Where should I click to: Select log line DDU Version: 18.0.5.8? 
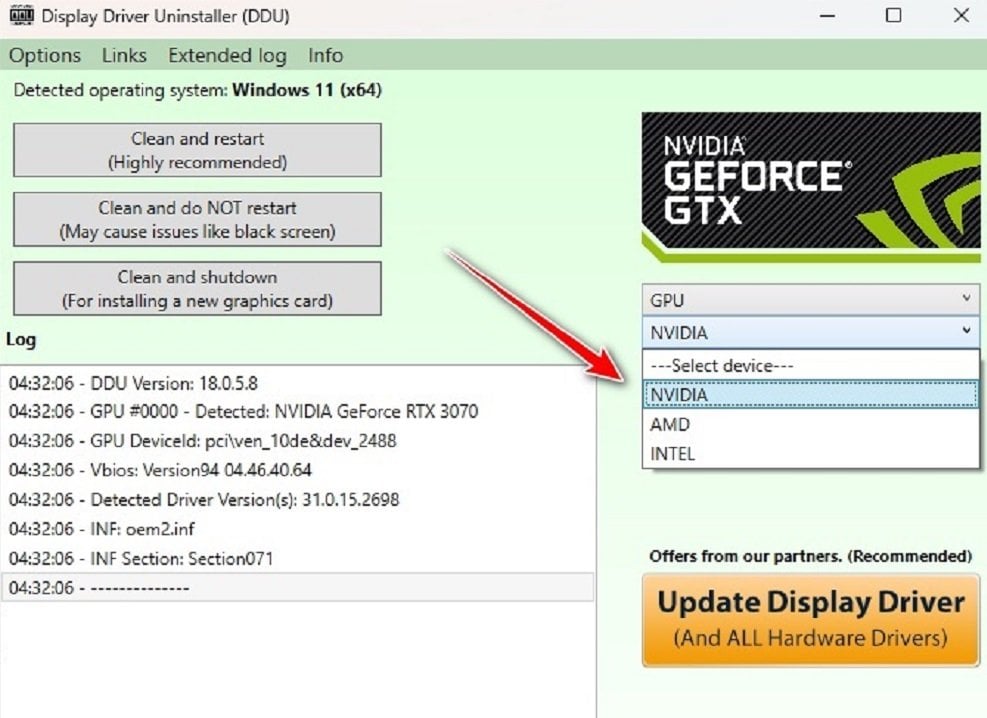[x=297, y=383]
